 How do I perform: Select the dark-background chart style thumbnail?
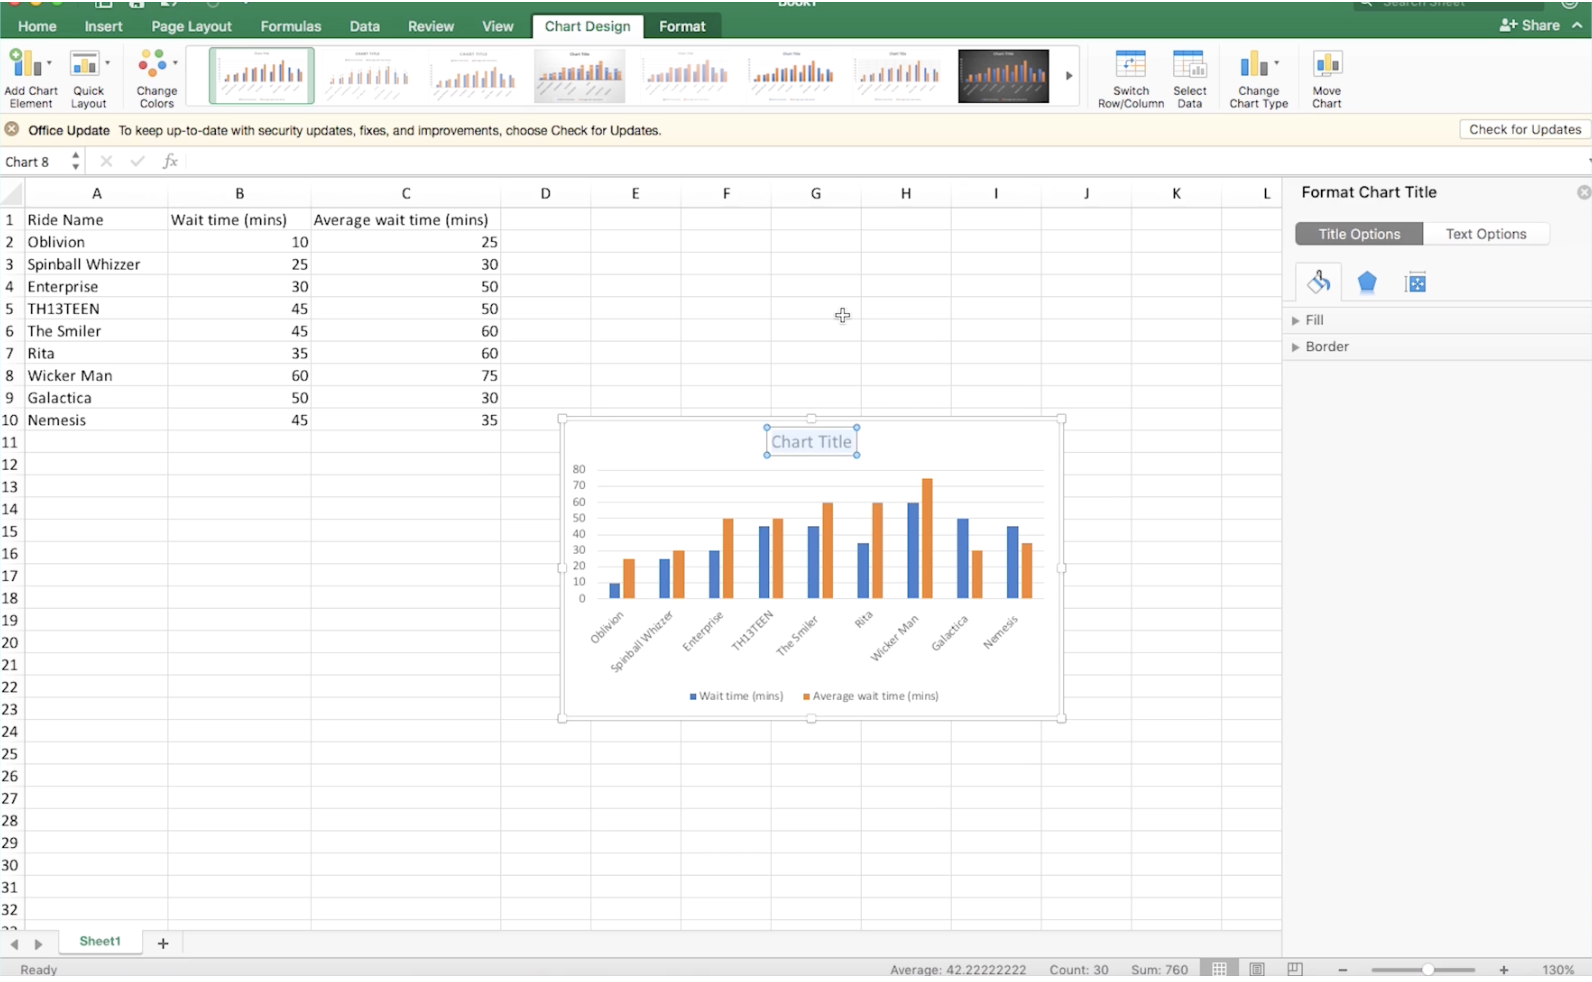[x=1003, y=76]
